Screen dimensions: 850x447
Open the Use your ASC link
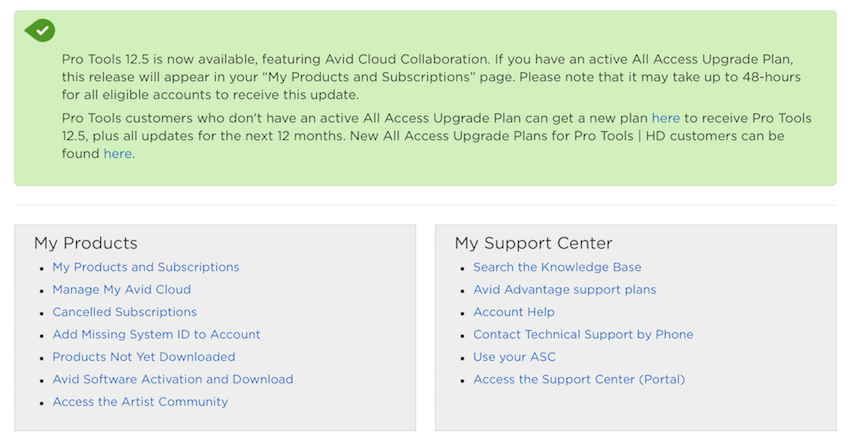[x=514, y=357]
